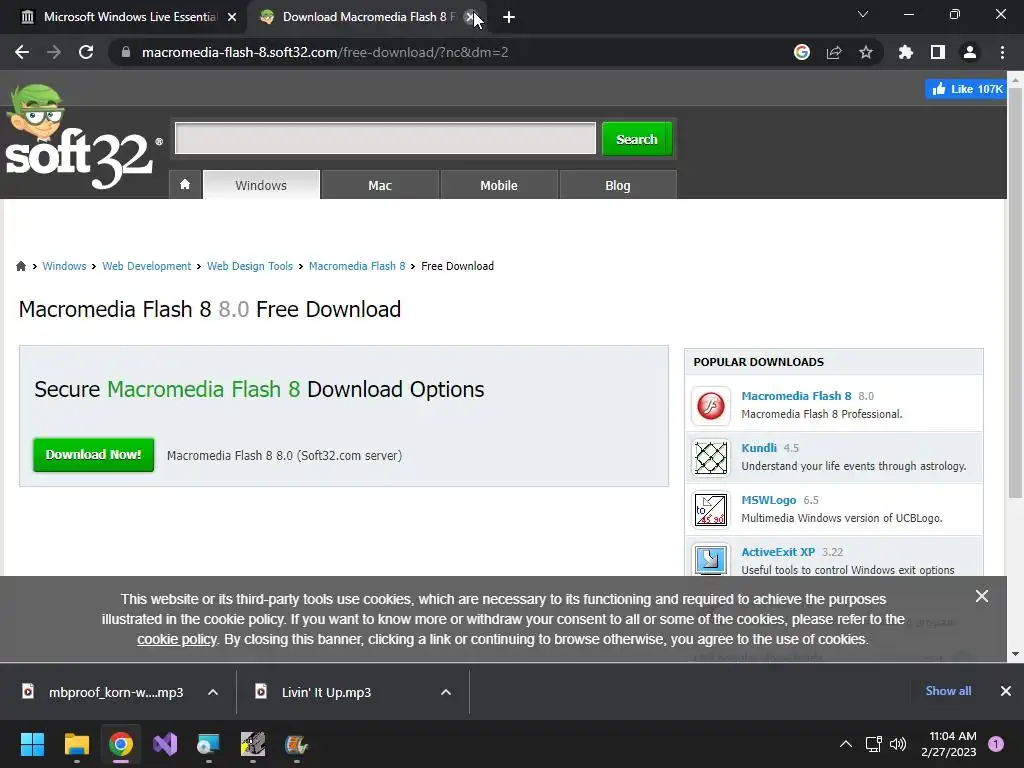Open the Kundli popular download link
Viewport: 1024px width, 768px height.
point(759,448)
